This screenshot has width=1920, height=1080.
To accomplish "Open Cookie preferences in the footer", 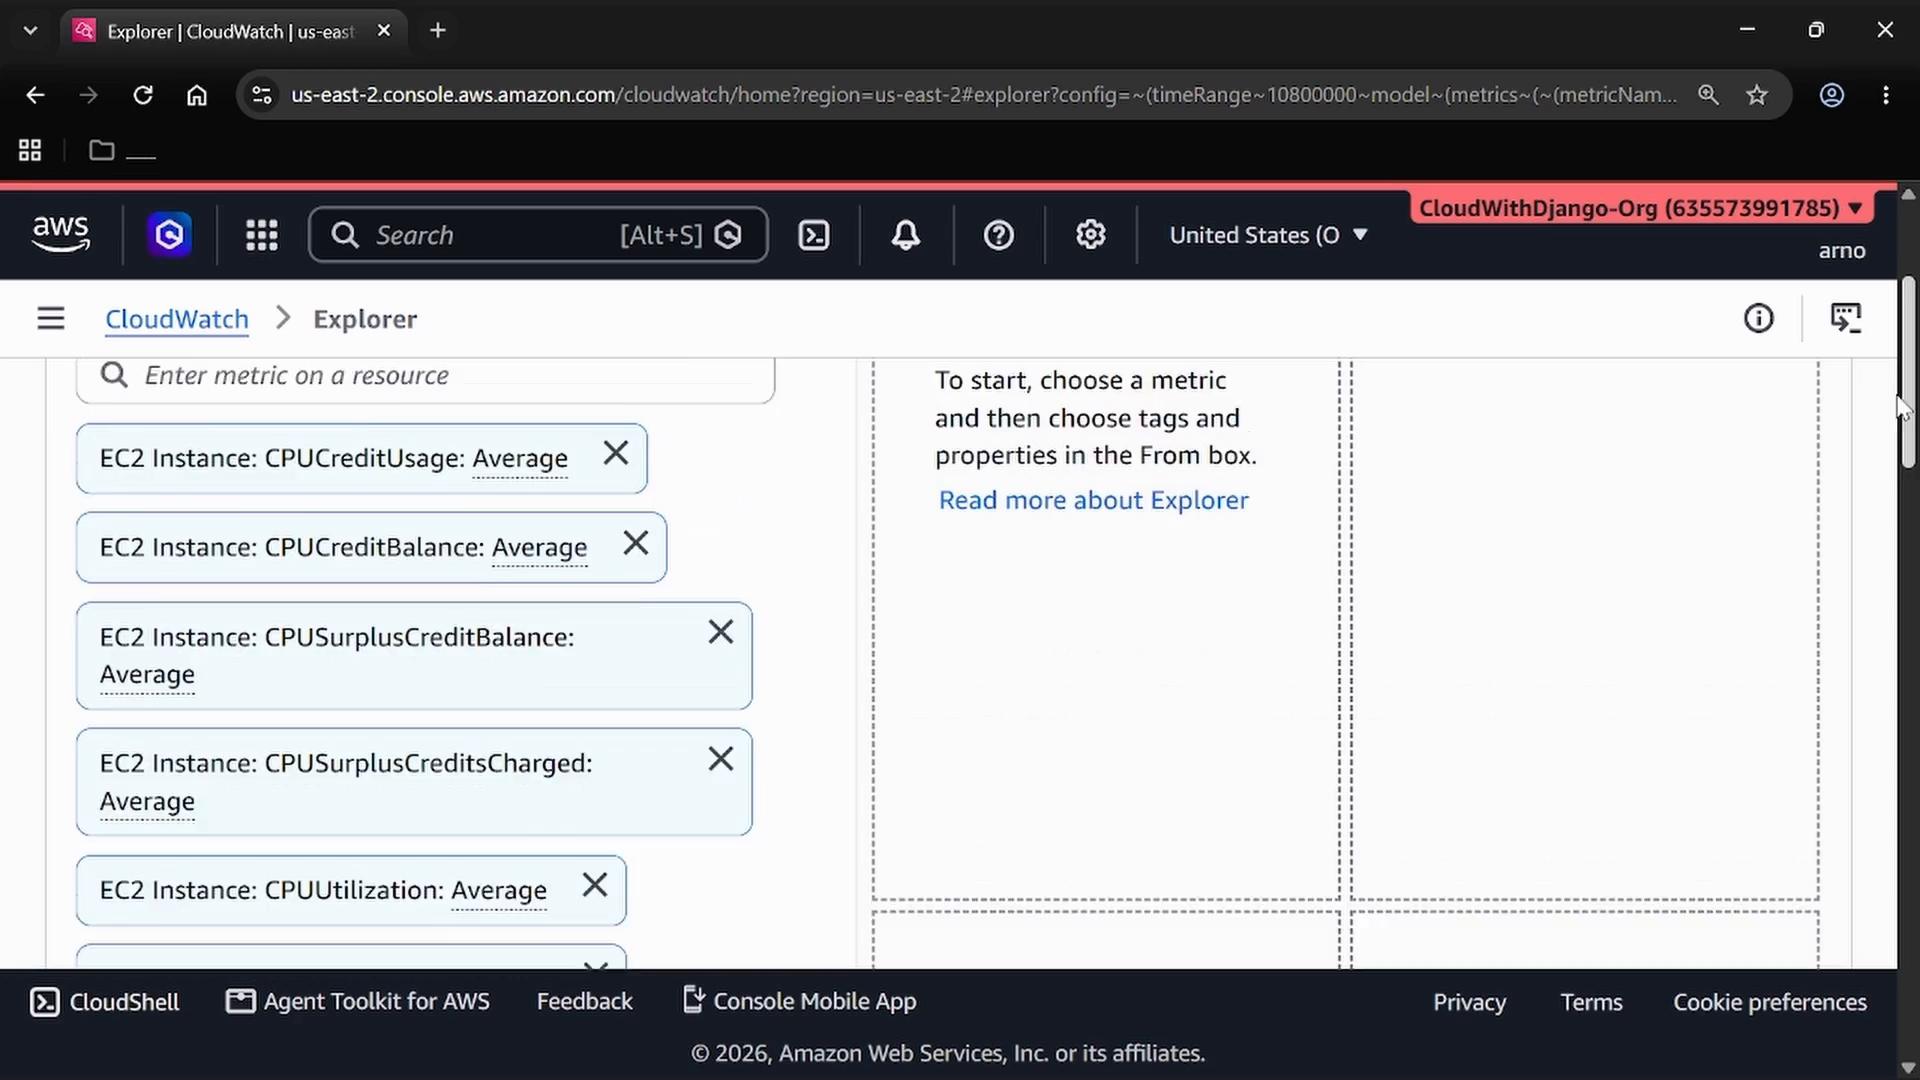I will (1770, 1003).
